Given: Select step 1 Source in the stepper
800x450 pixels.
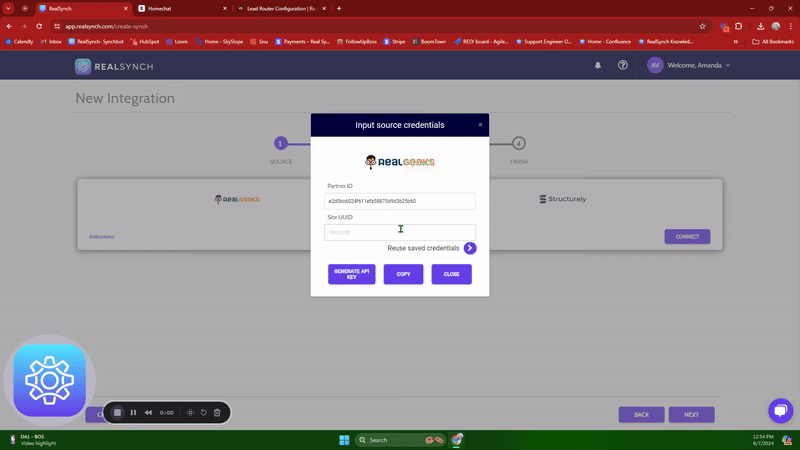Looking at the screenshot, I should pyautogui.click(x=280, y=143).
